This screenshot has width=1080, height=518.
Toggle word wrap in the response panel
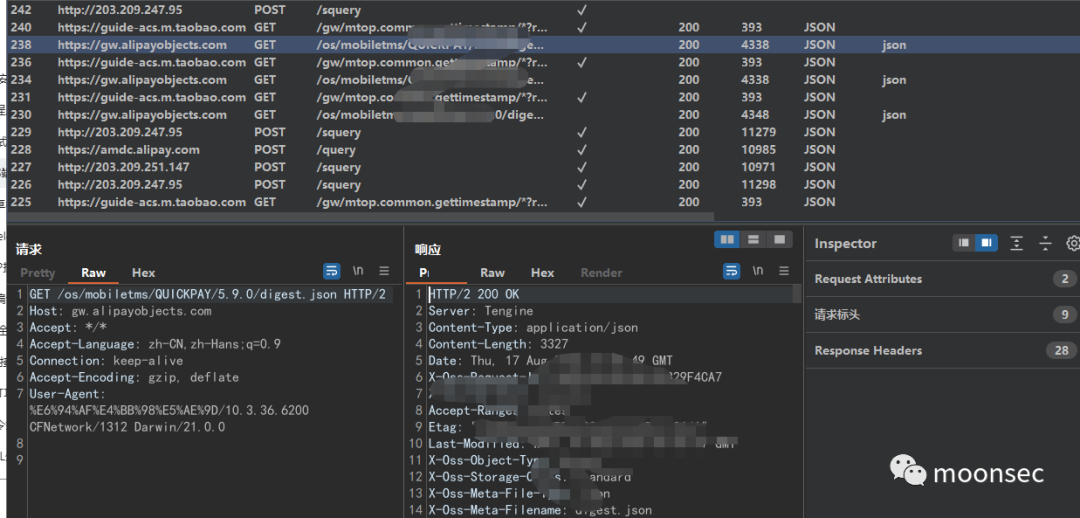click(x=731, y=271)
